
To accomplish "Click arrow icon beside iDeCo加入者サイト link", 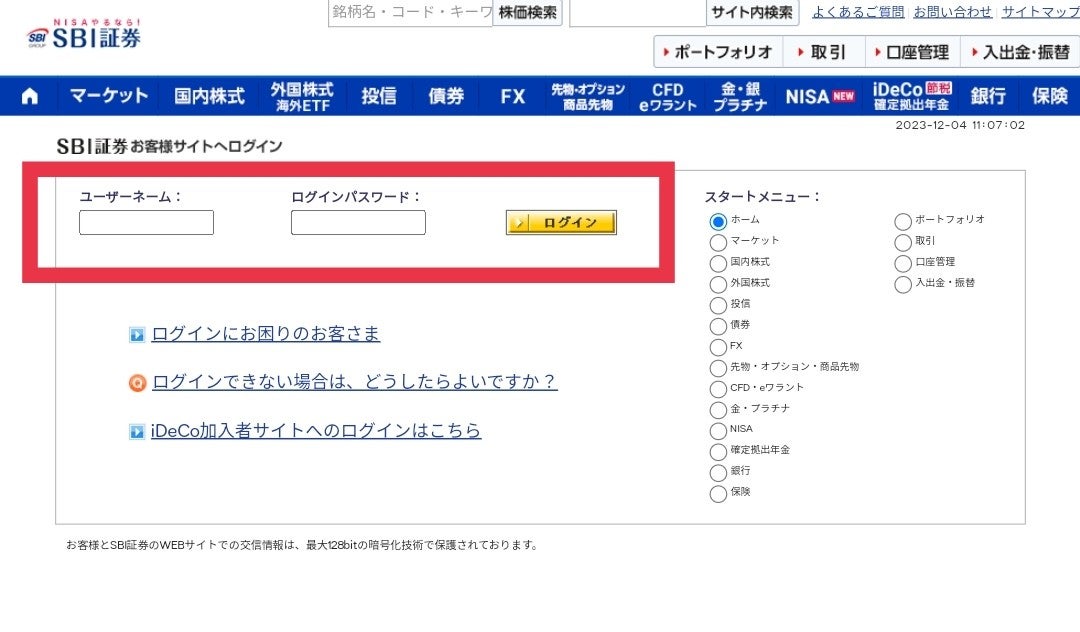I will click(x=137, y=432).
